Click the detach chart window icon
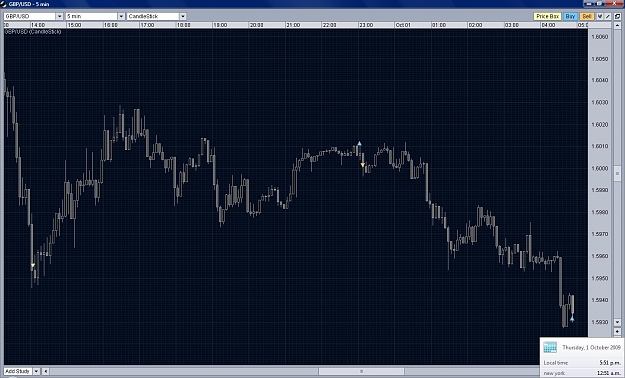Viewport: 625px width, 378px height. (x=617, y=16)
